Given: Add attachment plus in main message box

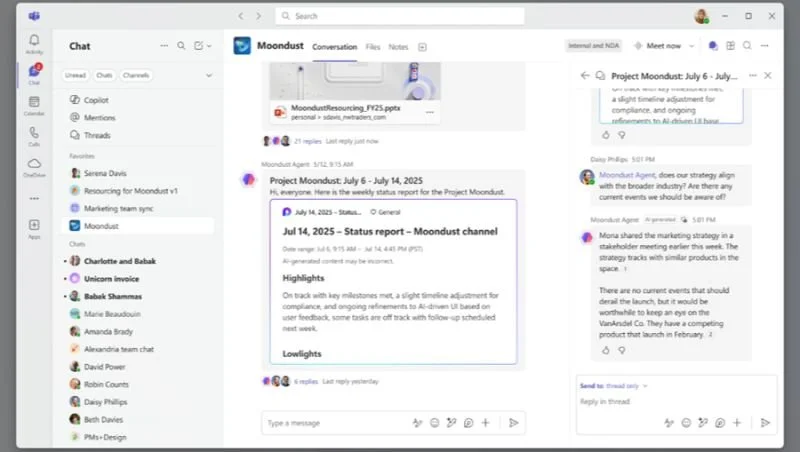Looking at the screenshot, I should click(x=486, y=423).
